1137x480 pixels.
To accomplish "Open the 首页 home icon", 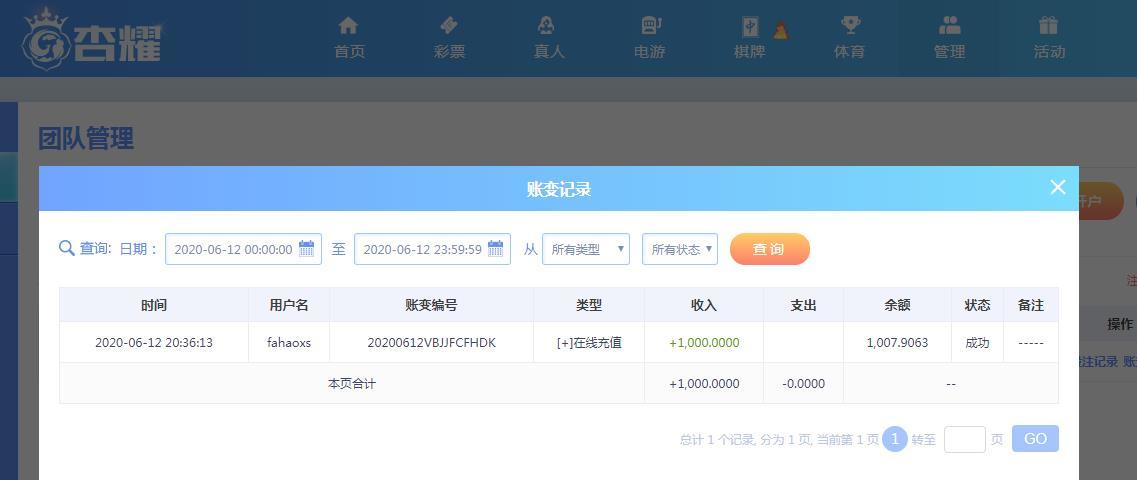I will [349, 26].
